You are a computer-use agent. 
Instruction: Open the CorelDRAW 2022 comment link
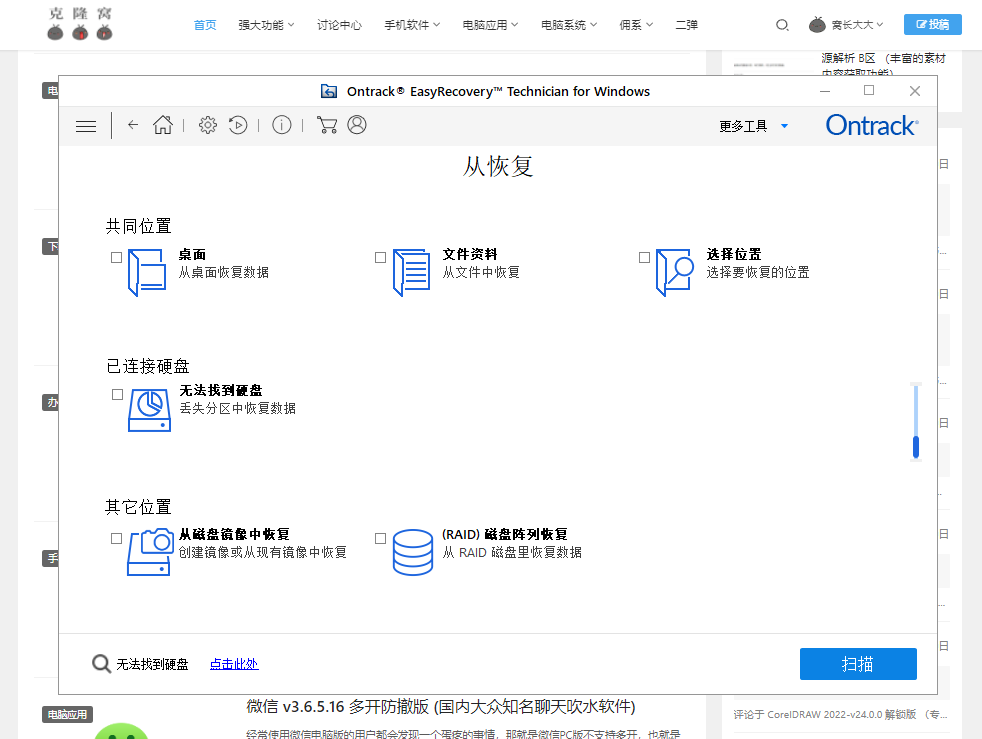(840, 715)
